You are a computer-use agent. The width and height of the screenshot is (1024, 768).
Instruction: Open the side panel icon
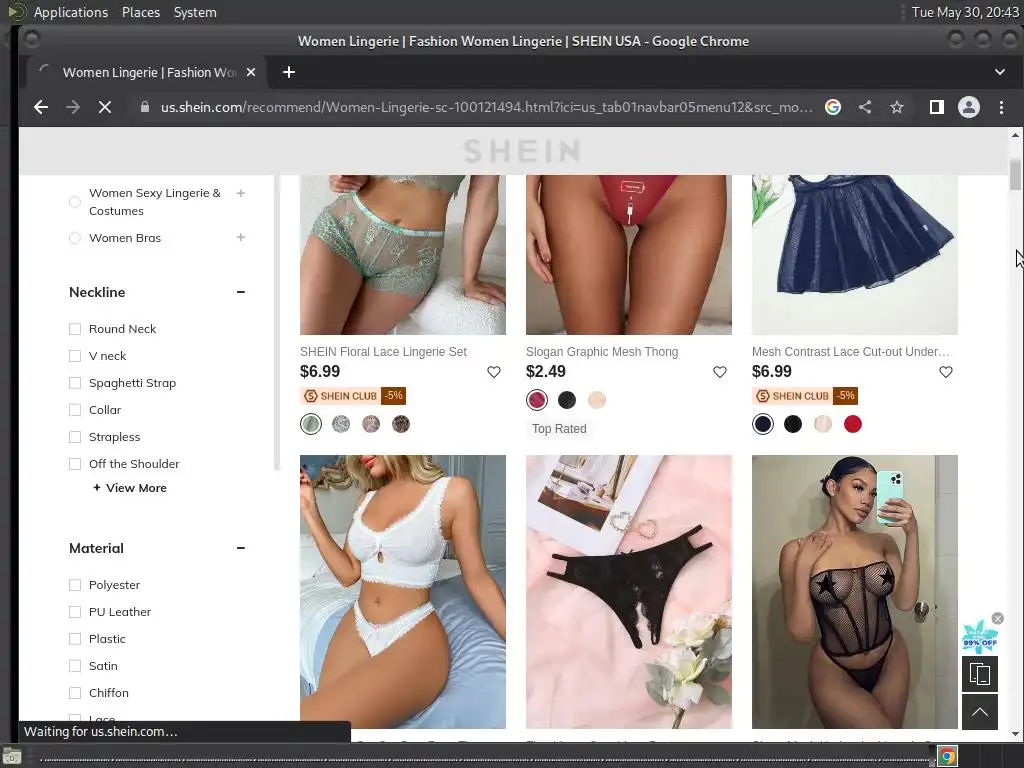936,107
